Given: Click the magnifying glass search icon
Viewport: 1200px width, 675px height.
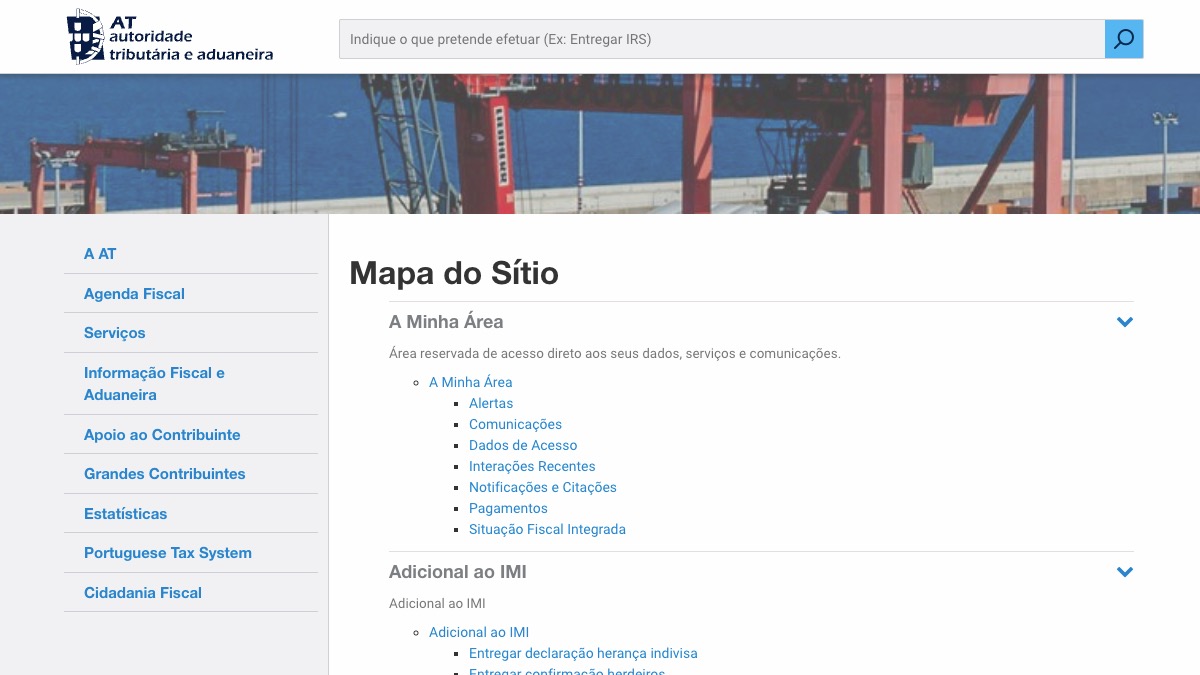Looking at the screenshot, I should click(1124, 39).
